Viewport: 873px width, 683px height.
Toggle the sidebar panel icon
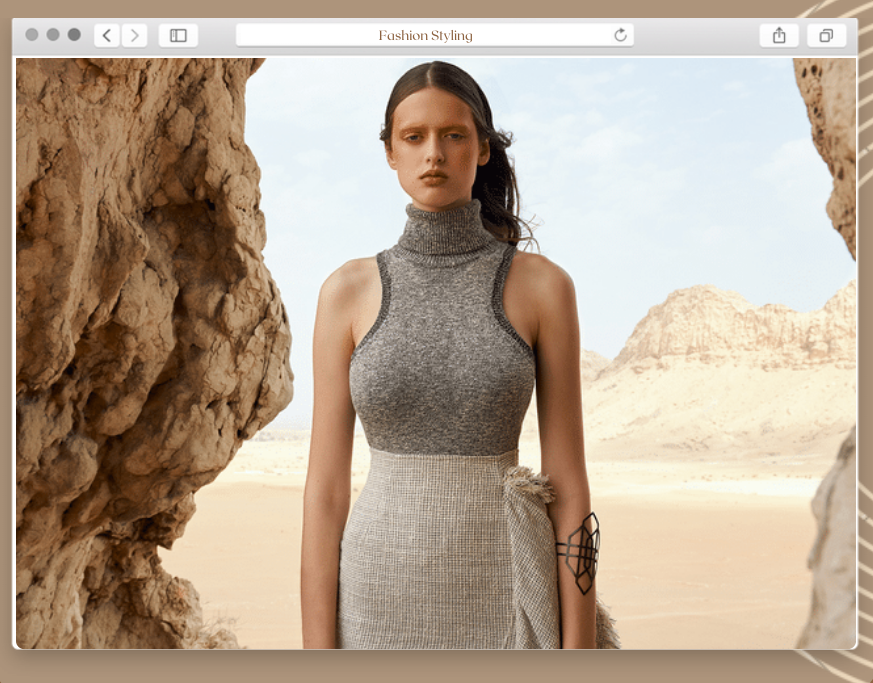tap(178, 36)
